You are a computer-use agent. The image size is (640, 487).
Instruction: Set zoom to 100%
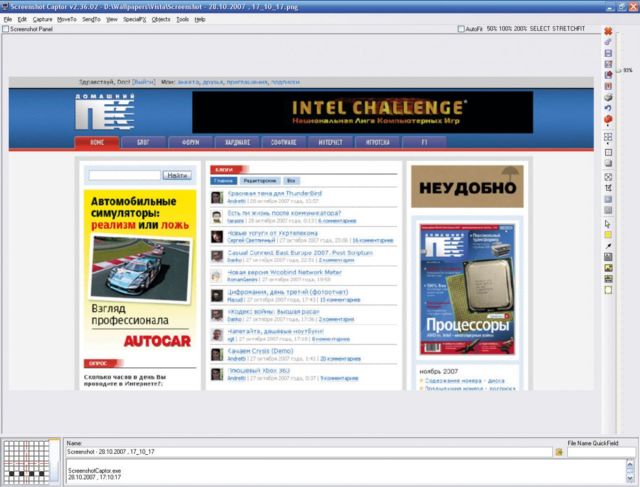pyautogui.click(x=505, y=29)
